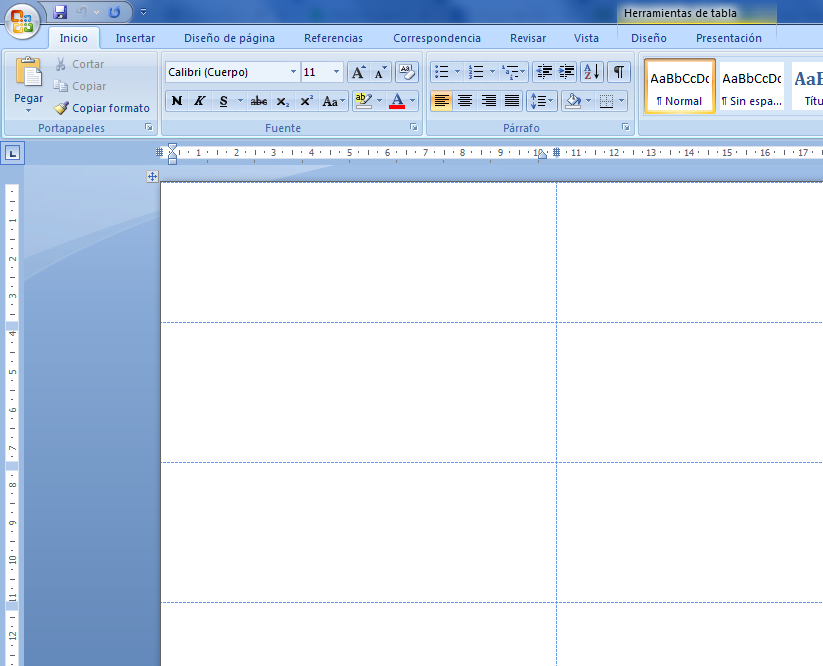Image resolution: width=823 pixels, height=666 pixels.
Task: Sort the selection alphabetically
Action: point(592,72)
